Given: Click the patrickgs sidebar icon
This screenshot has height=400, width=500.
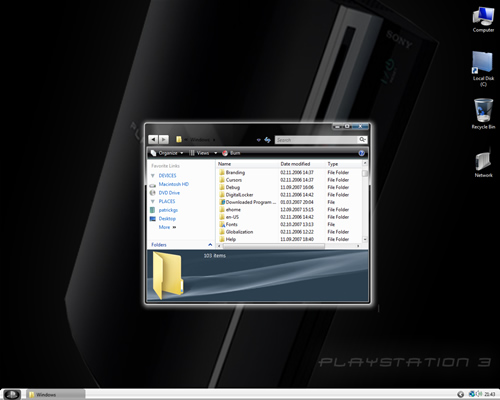Looking at the screenshot, I should pyautogui.click(x=152, y=210).
